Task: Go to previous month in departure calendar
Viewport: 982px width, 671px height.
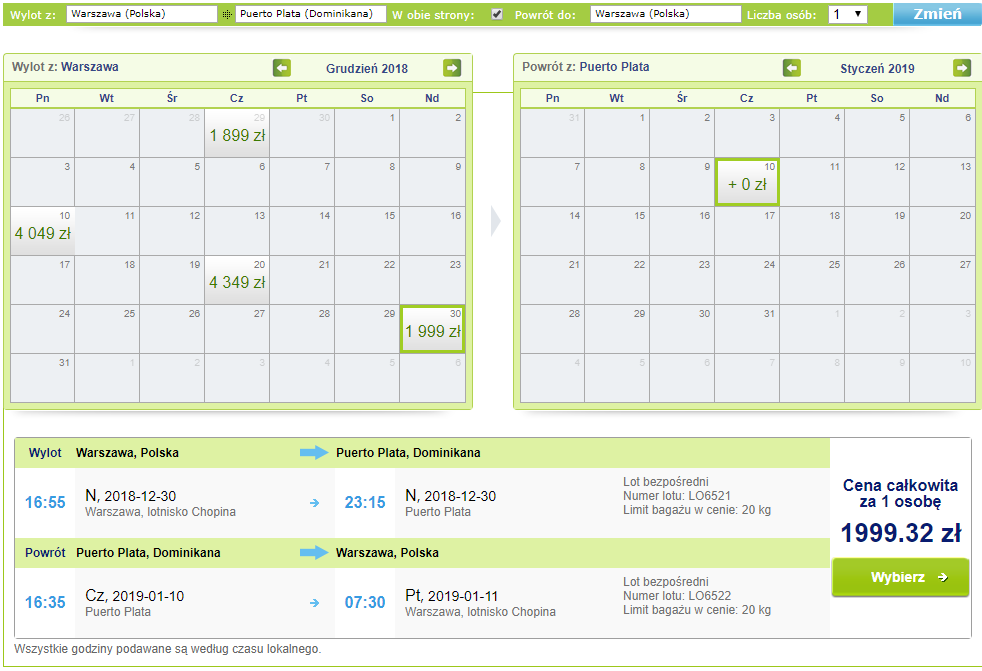Action: (282, 68)
